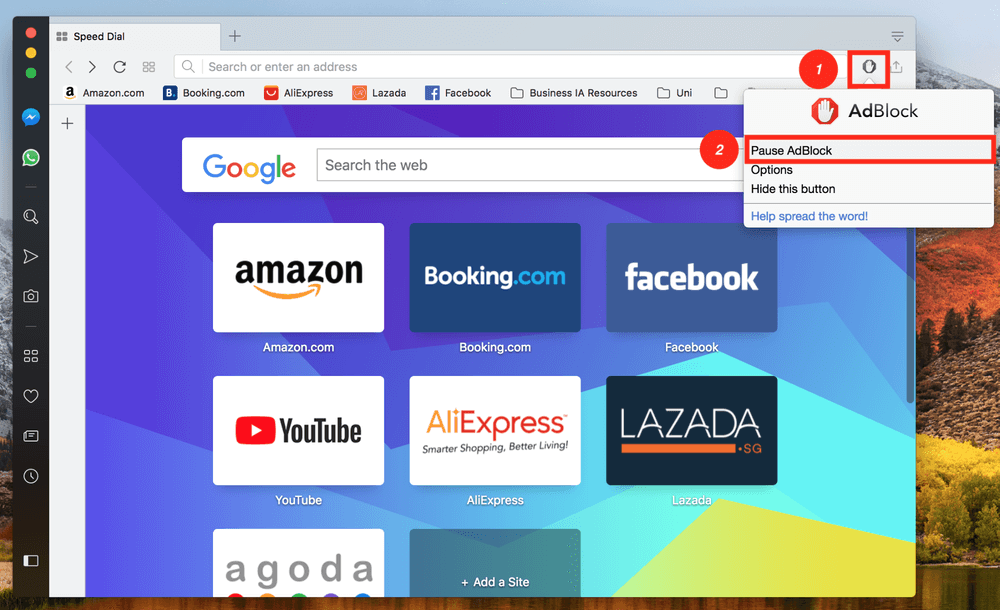Open Messenger in the sidebar
Screen dimensions: 1000x610
(x=31, y=117)
